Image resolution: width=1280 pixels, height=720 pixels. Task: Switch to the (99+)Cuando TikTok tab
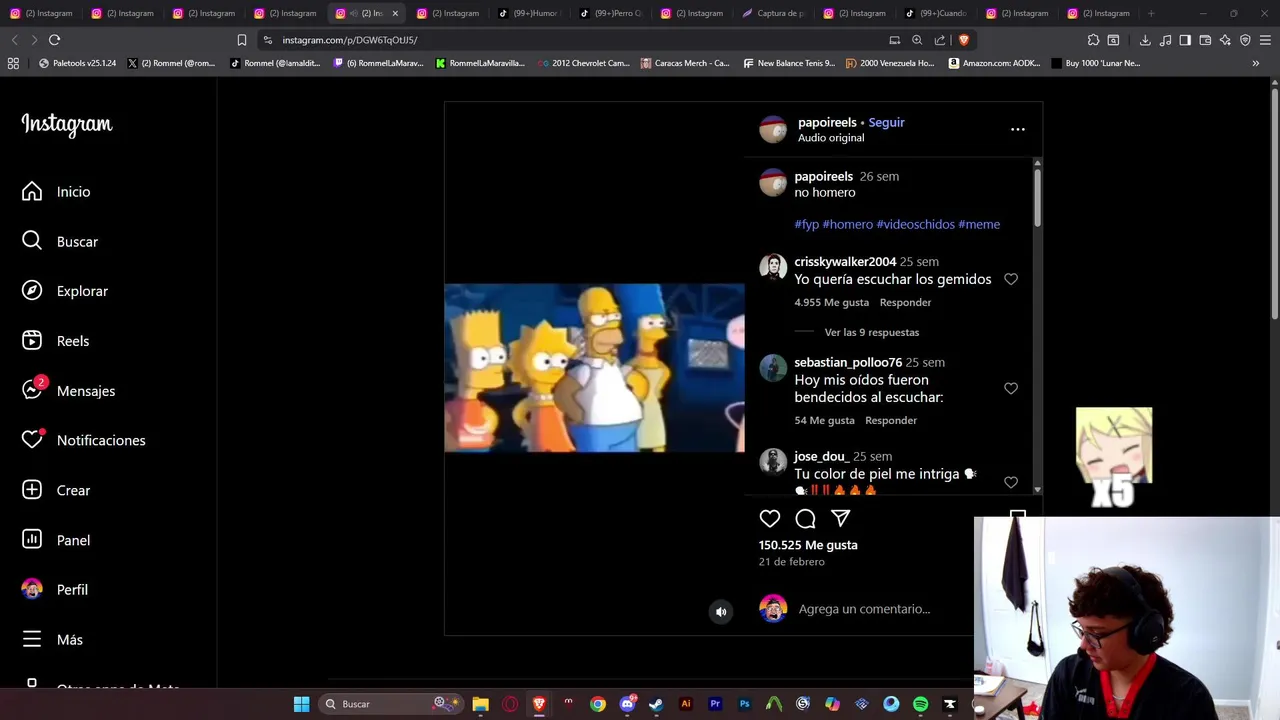[936, 13]
